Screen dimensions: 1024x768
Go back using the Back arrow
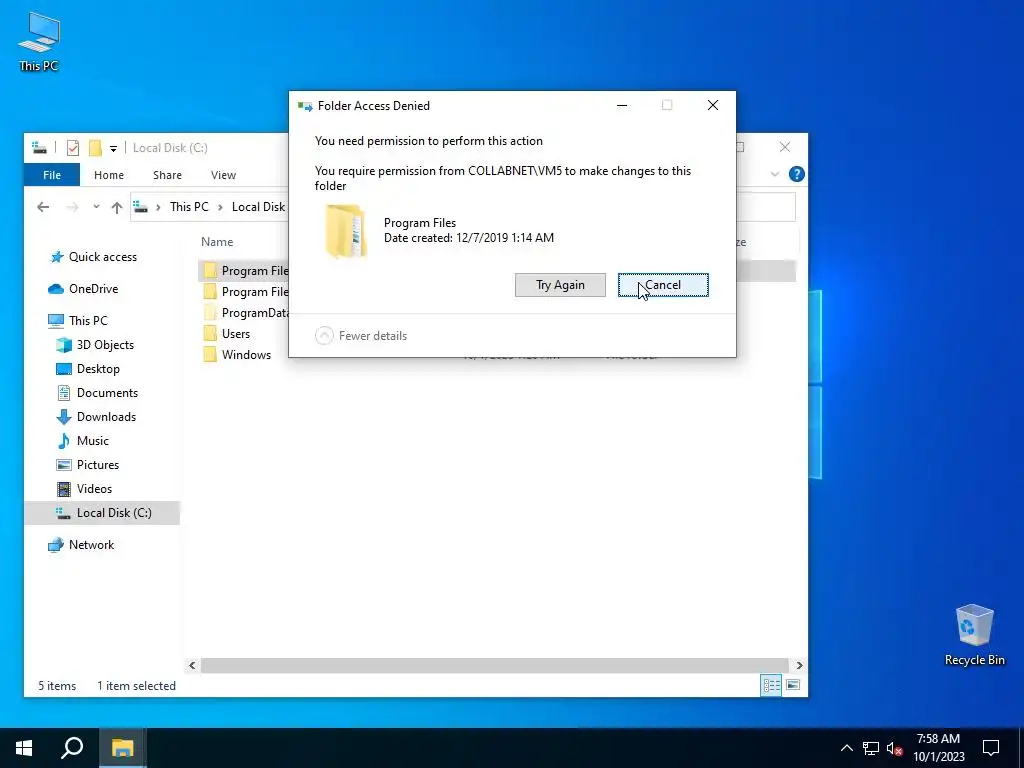pos(43,207)
